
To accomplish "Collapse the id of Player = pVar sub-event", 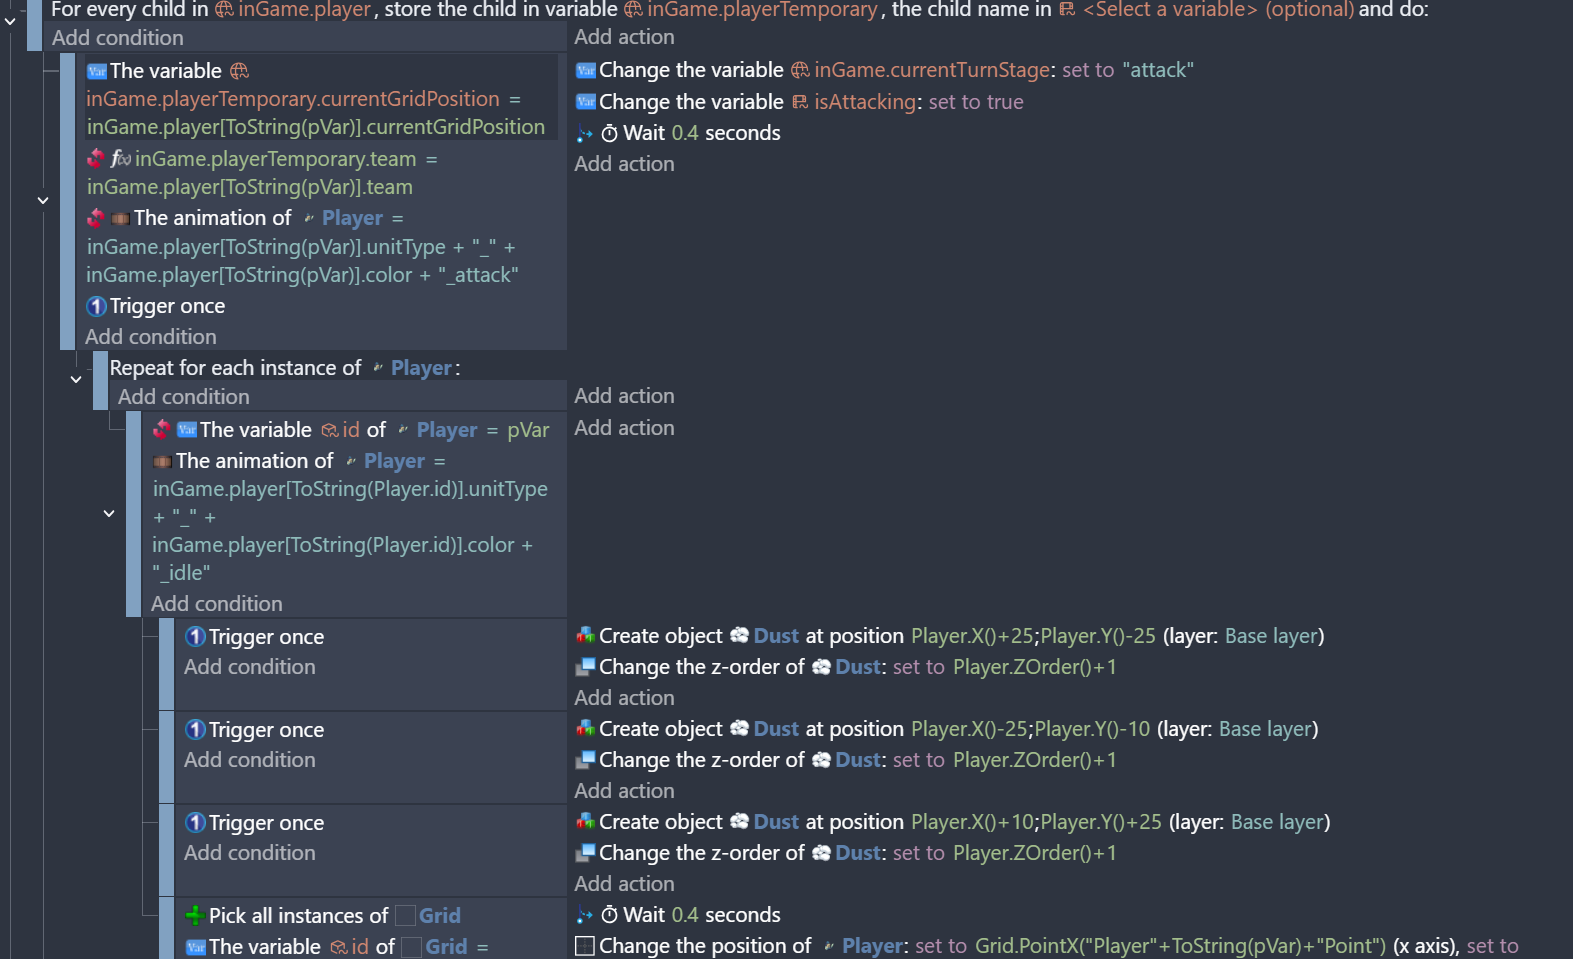I will pyautogui.click(x=109, y=513).
